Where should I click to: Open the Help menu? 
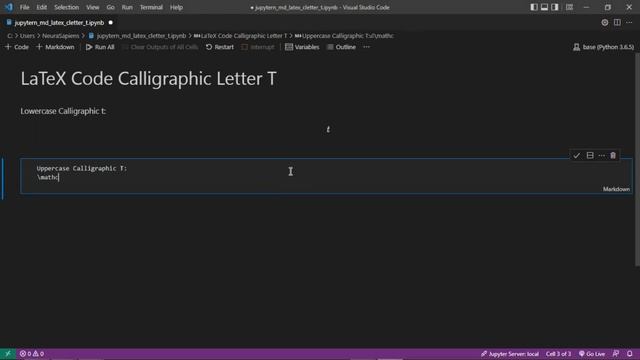176,7
